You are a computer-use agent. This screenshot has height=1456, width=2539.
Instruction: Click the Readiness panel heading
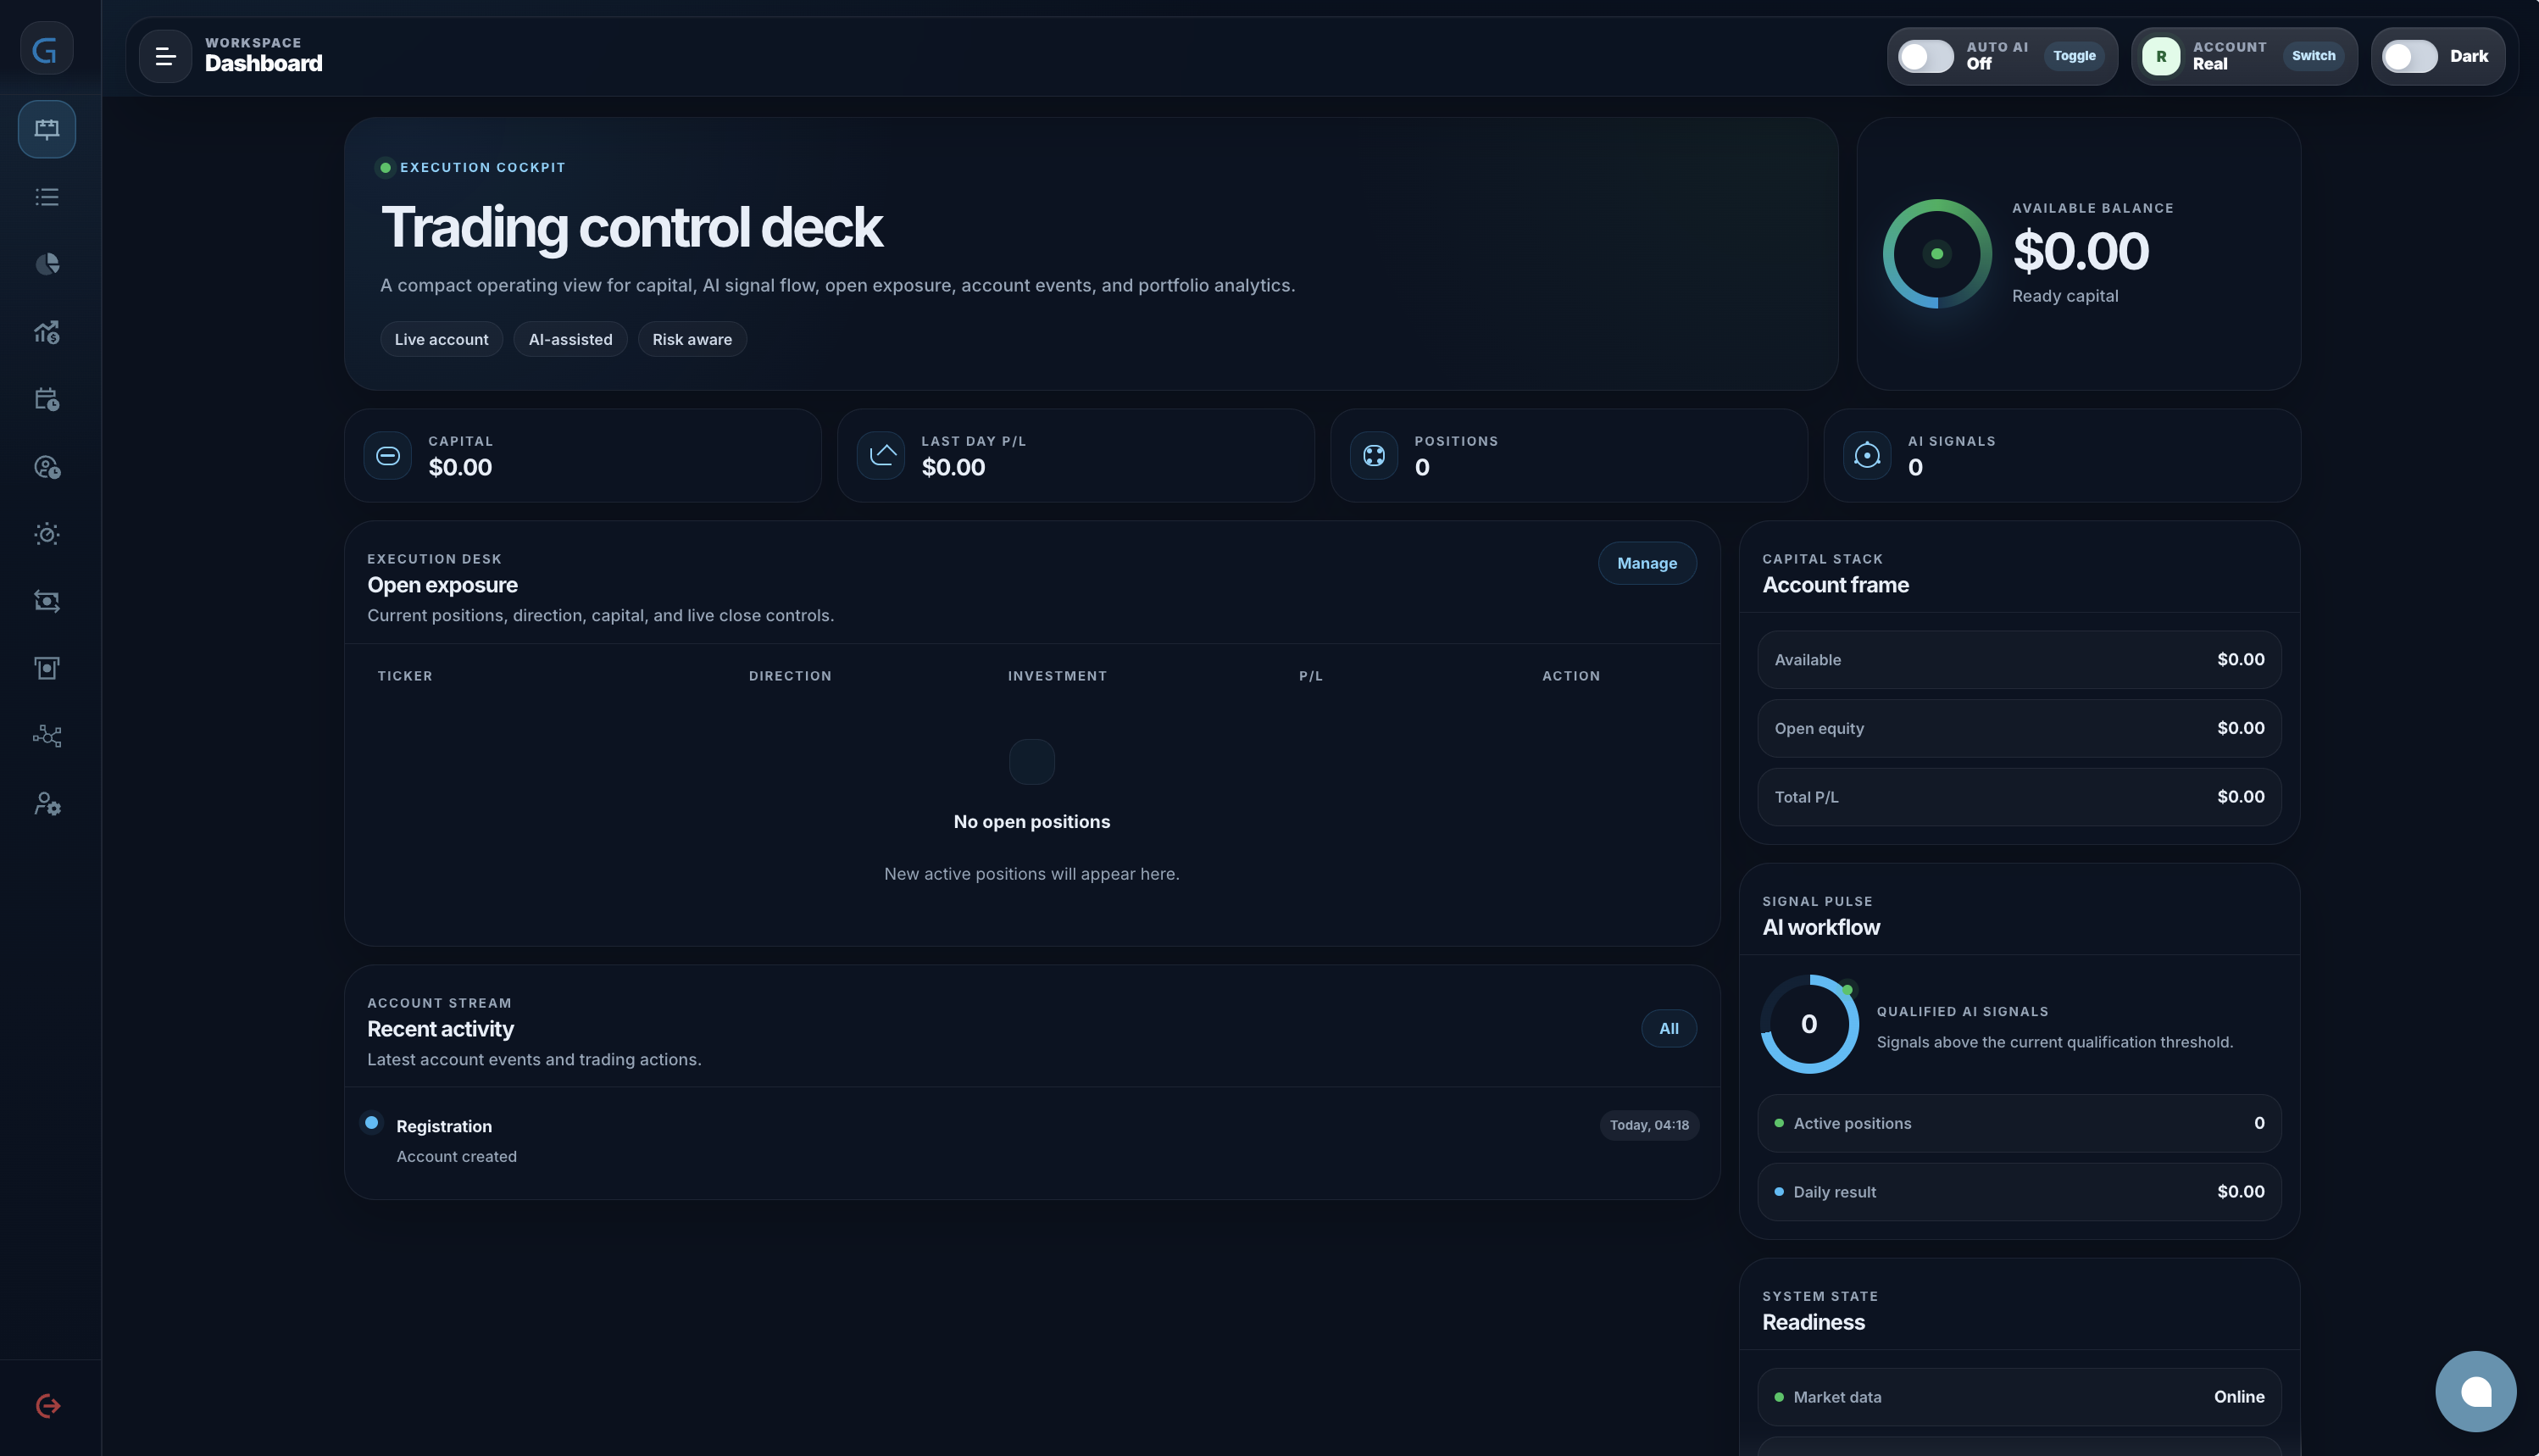(x=1813, y=1322)
